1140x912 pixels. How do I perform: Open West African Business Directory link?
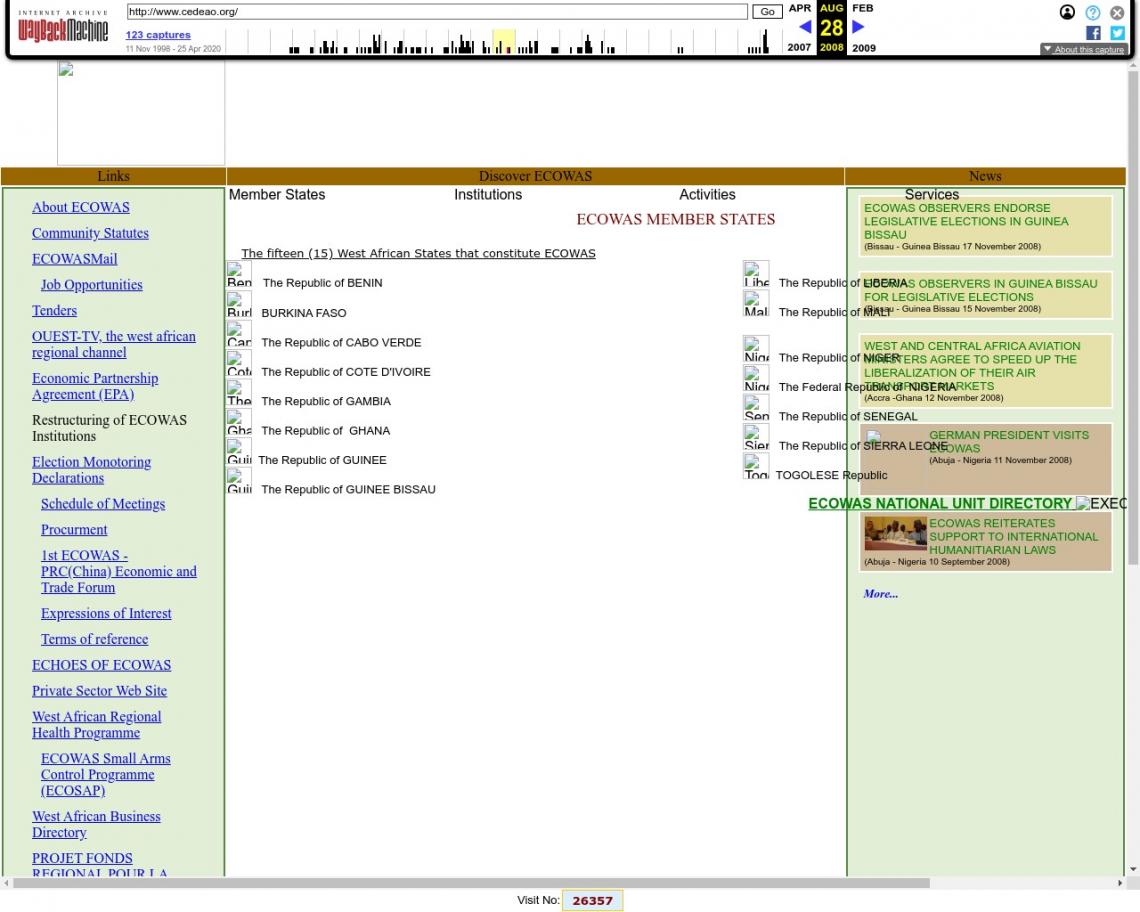pyautogui.click(x=96, y=825)
